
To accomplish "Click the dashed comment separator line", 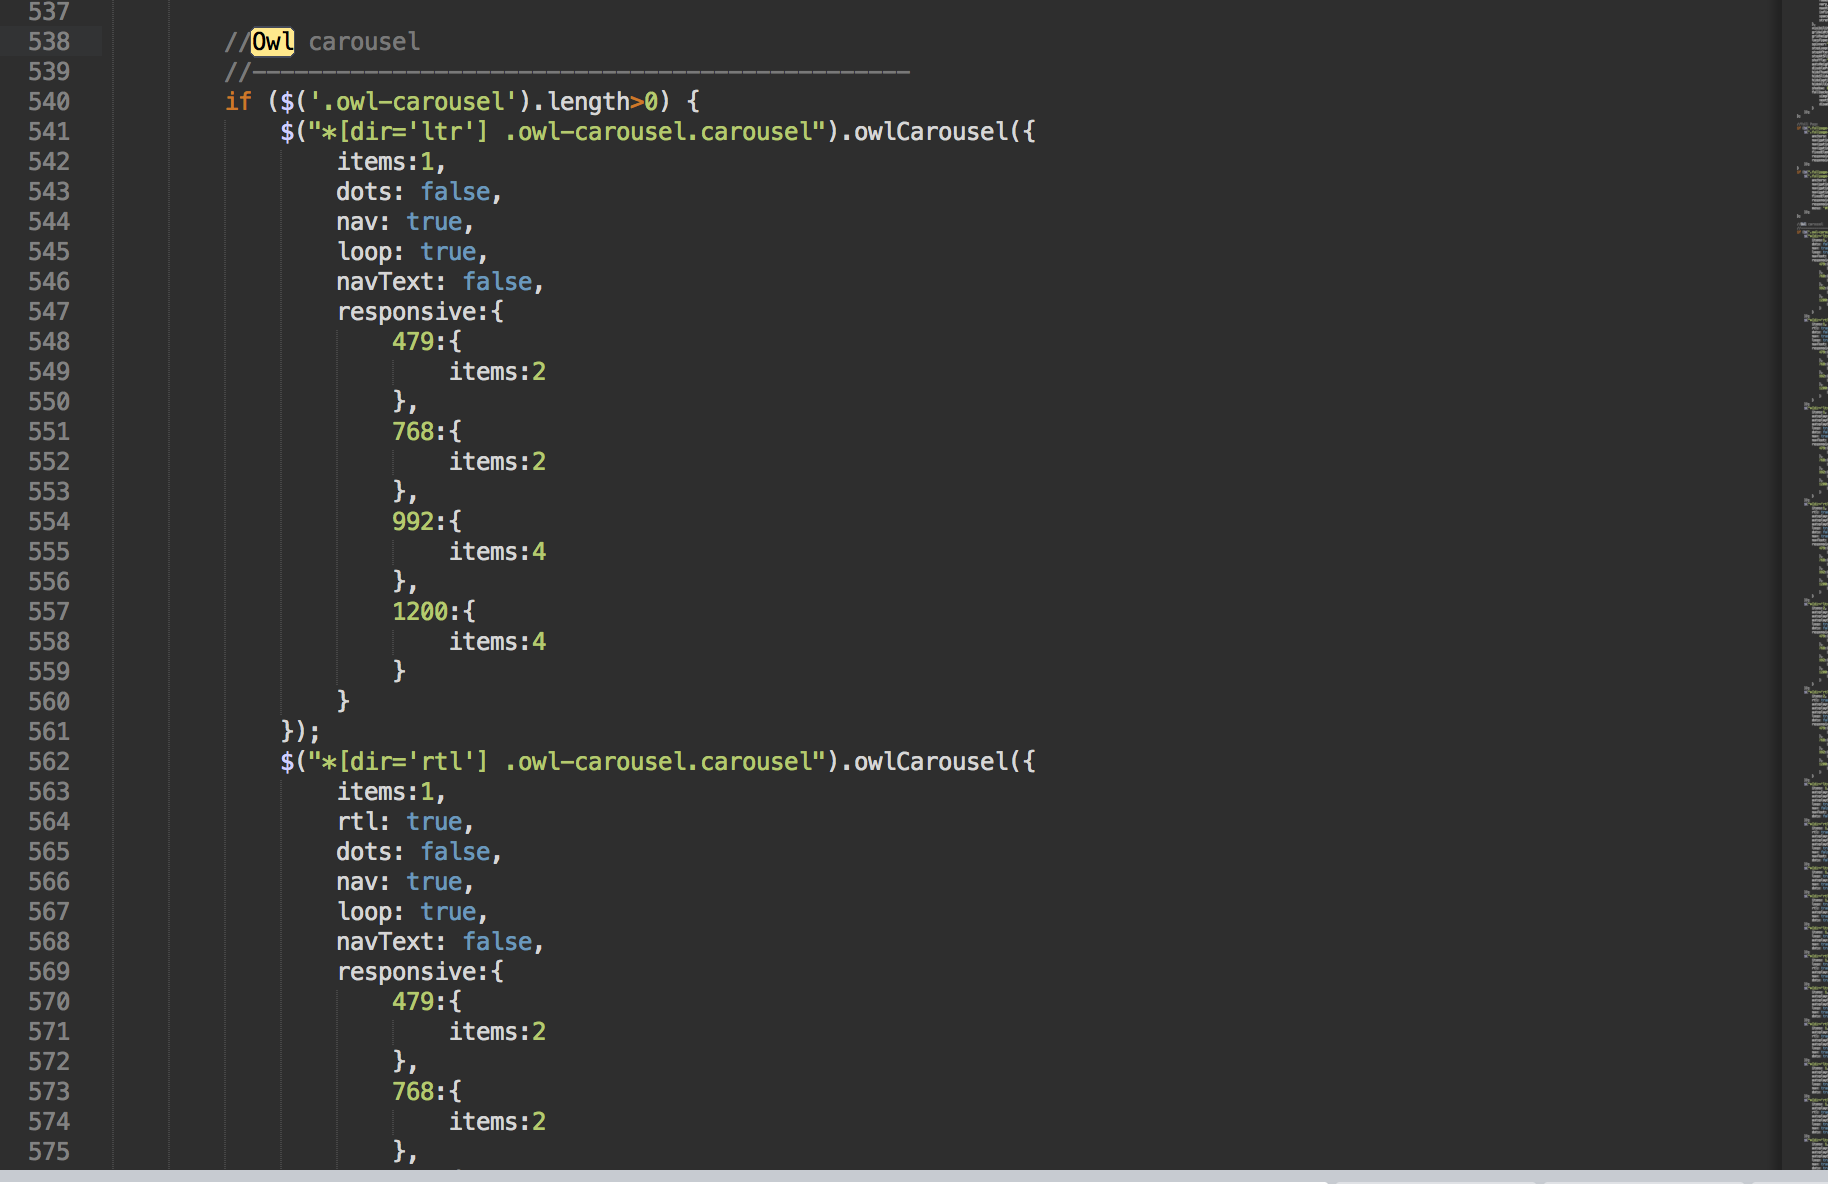I will click(580, 71).
